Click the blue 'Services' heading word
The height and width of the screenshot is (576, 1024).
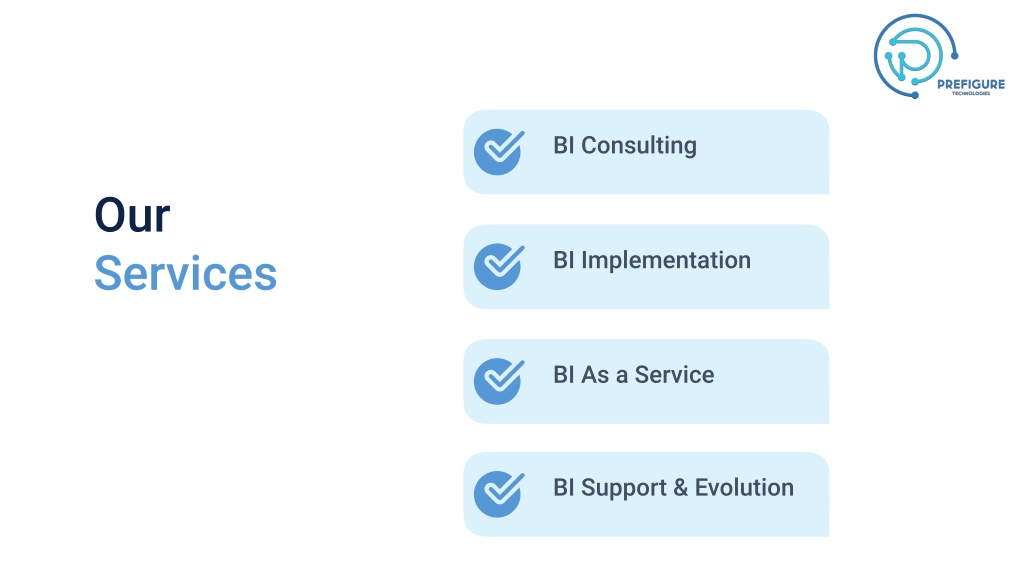pos(185,273)
